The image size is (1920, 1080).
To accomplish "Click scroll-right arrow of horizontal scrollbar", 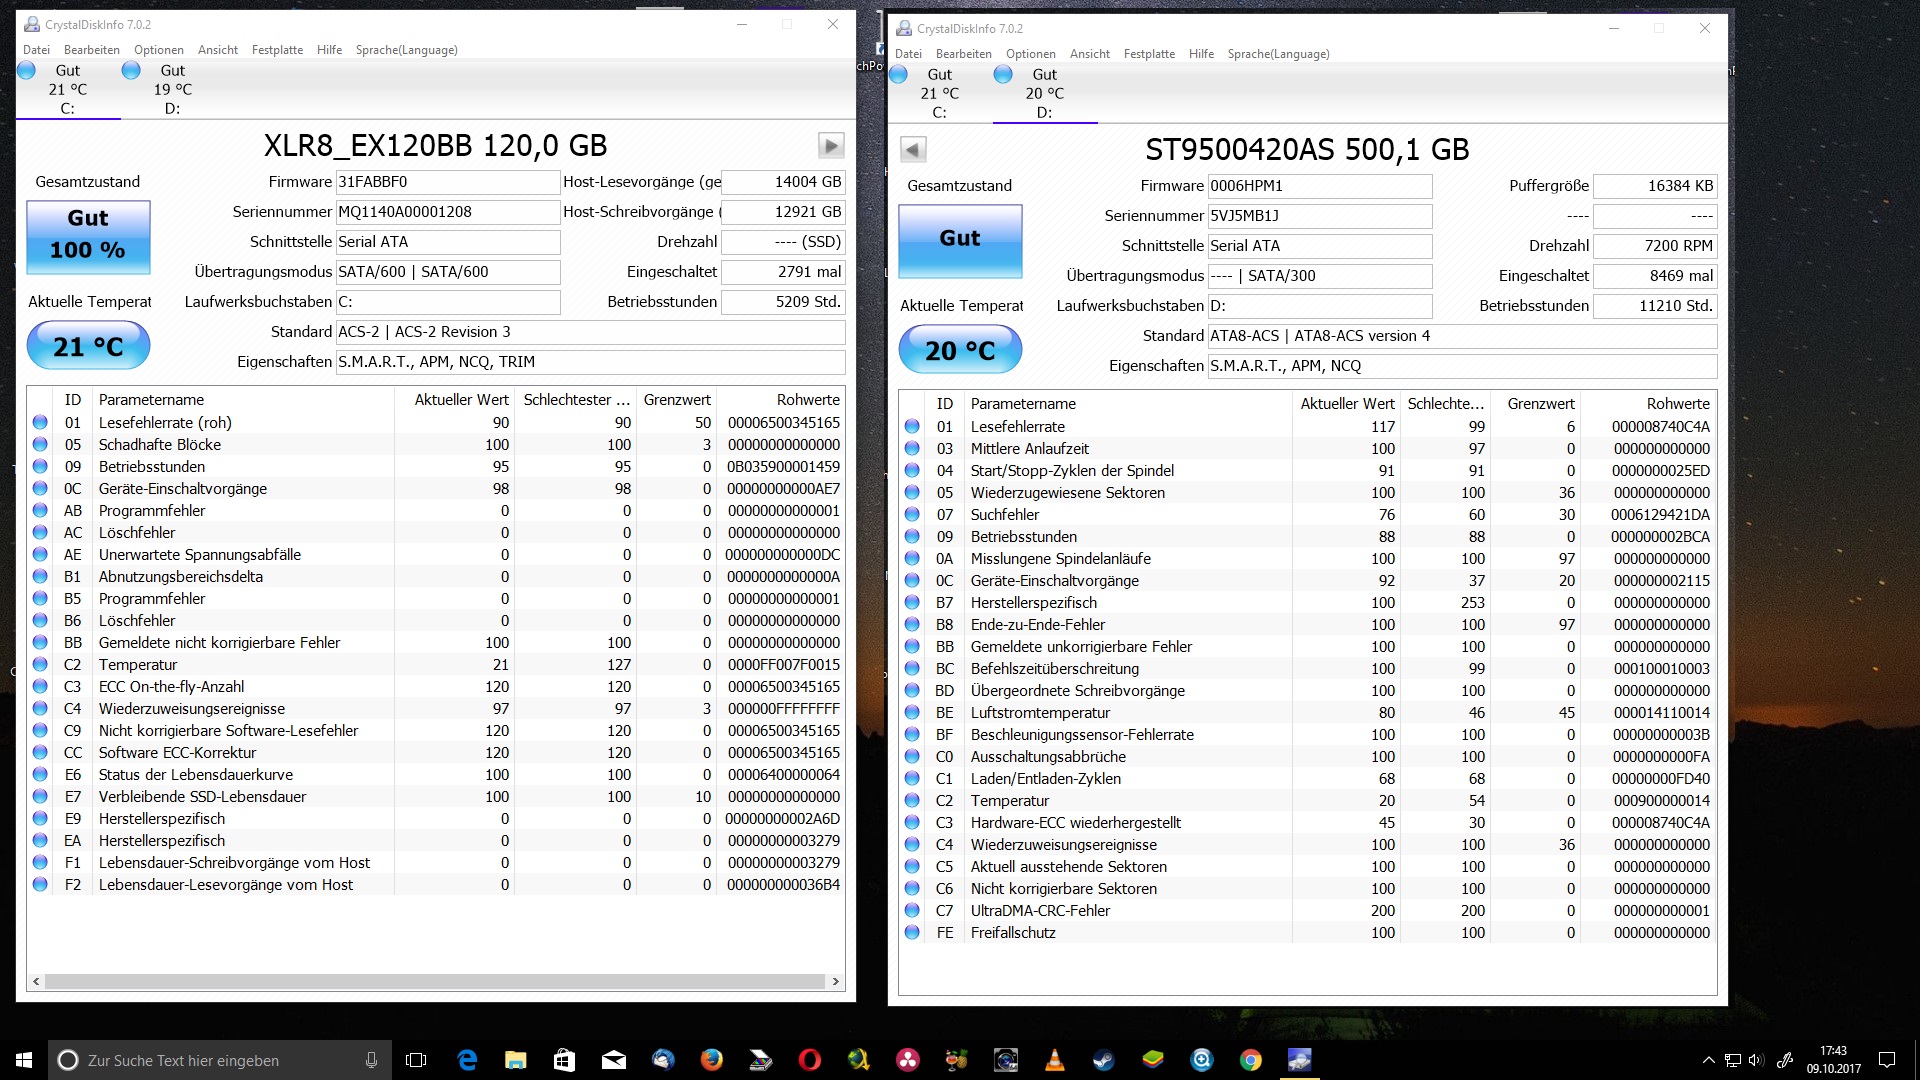I will 835,982.
